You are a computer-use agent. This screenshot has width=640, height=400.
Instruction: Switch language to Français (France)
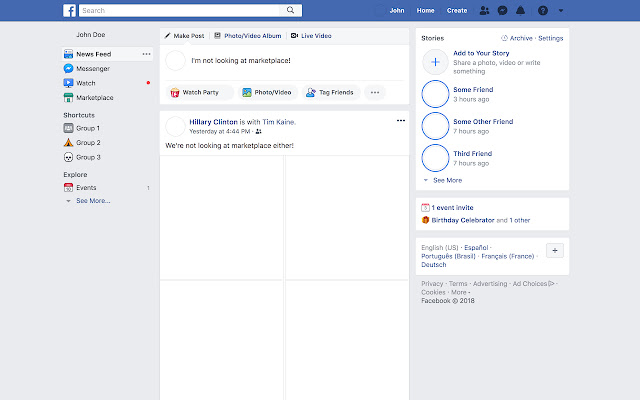coord(508,256)
